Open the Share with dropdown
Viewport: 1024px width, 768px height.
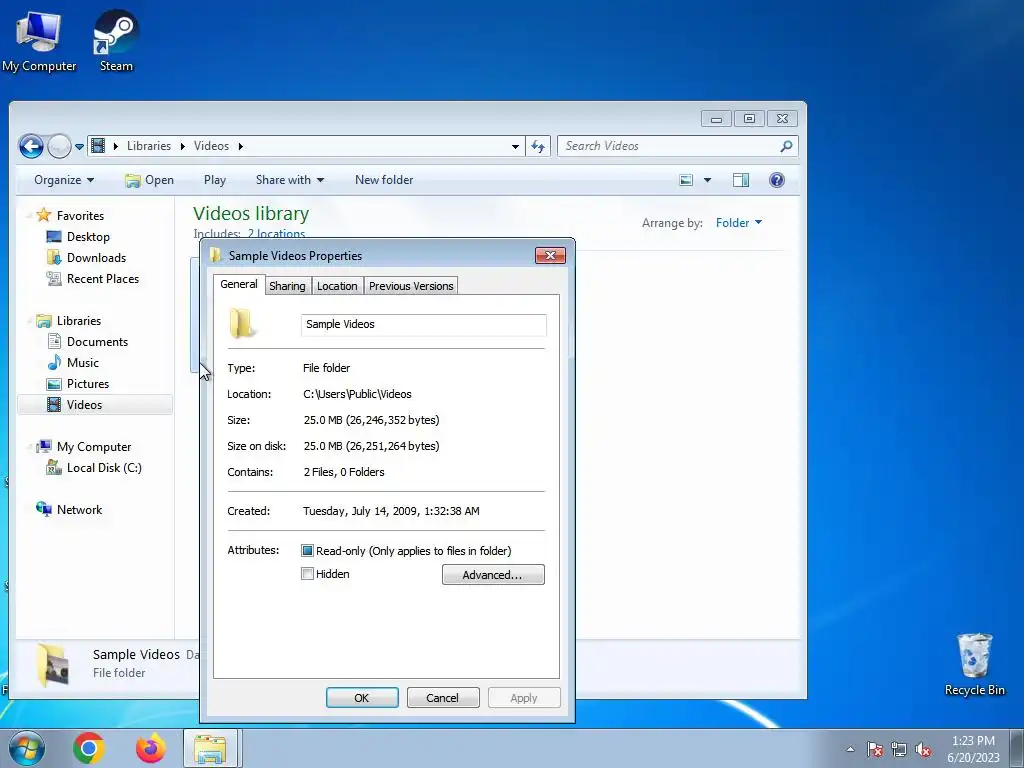pyautogui.click(x=290, y=180)
